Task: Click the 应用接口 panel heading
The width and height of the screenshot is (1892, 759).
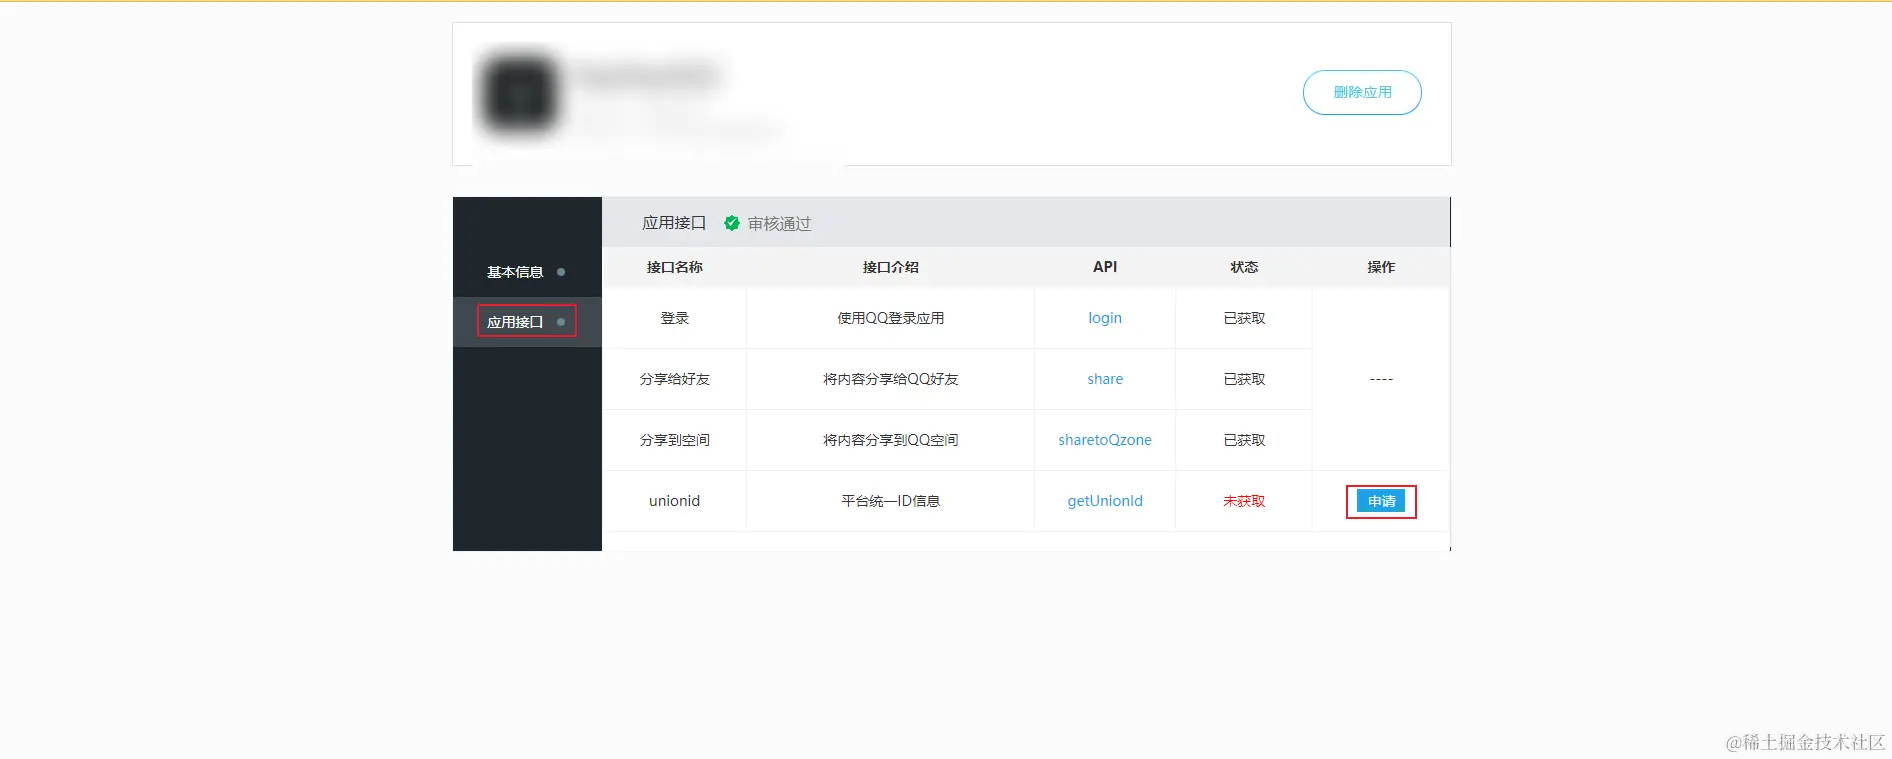Action: pyautogui.click(x=674, y=223)
